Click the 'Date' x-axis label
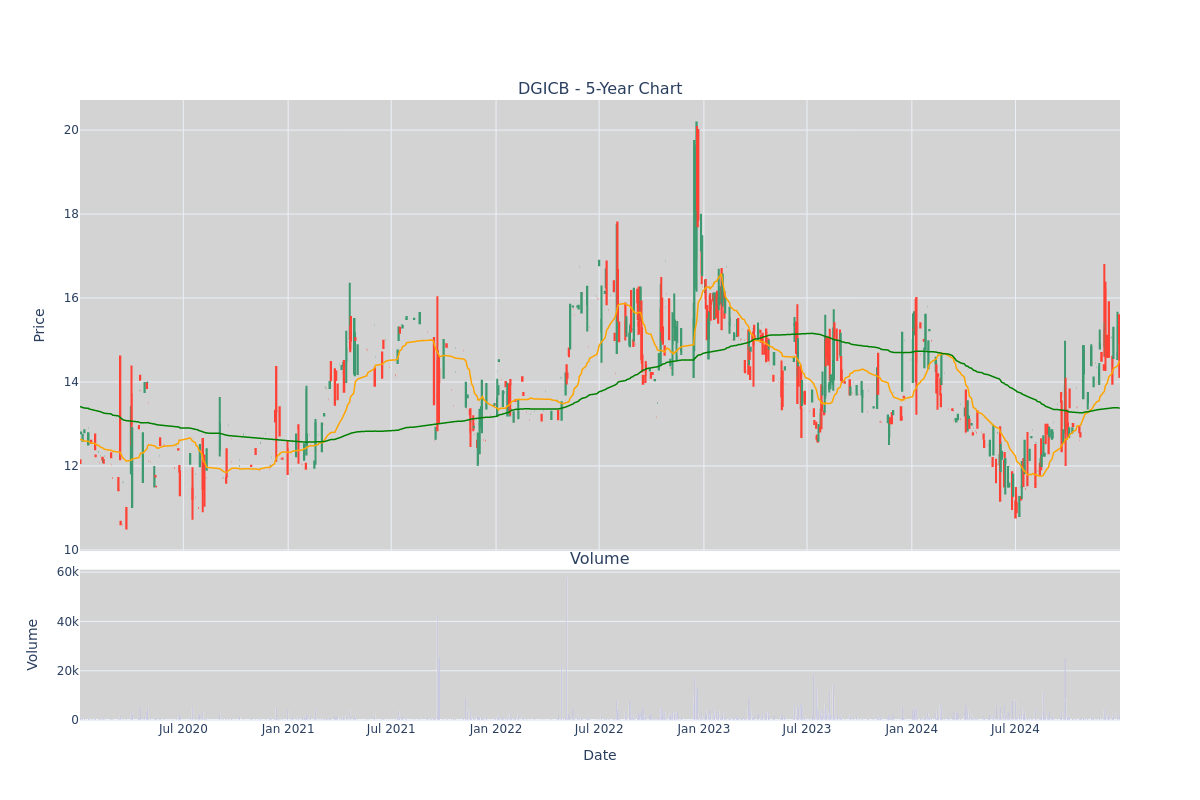The image size is (1200, 800). [600, 756]
